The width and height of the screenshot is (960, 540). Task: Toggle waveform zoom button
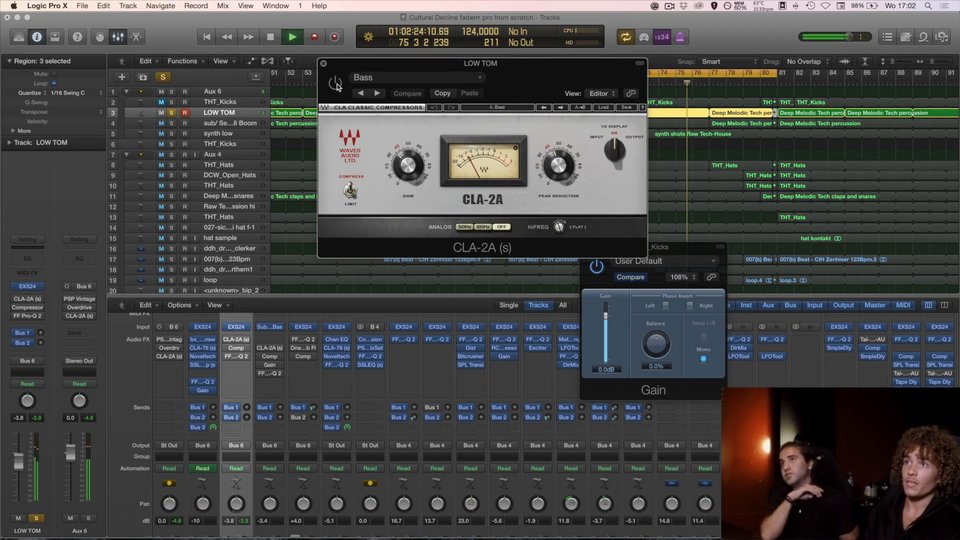click(x=844, y=62)
